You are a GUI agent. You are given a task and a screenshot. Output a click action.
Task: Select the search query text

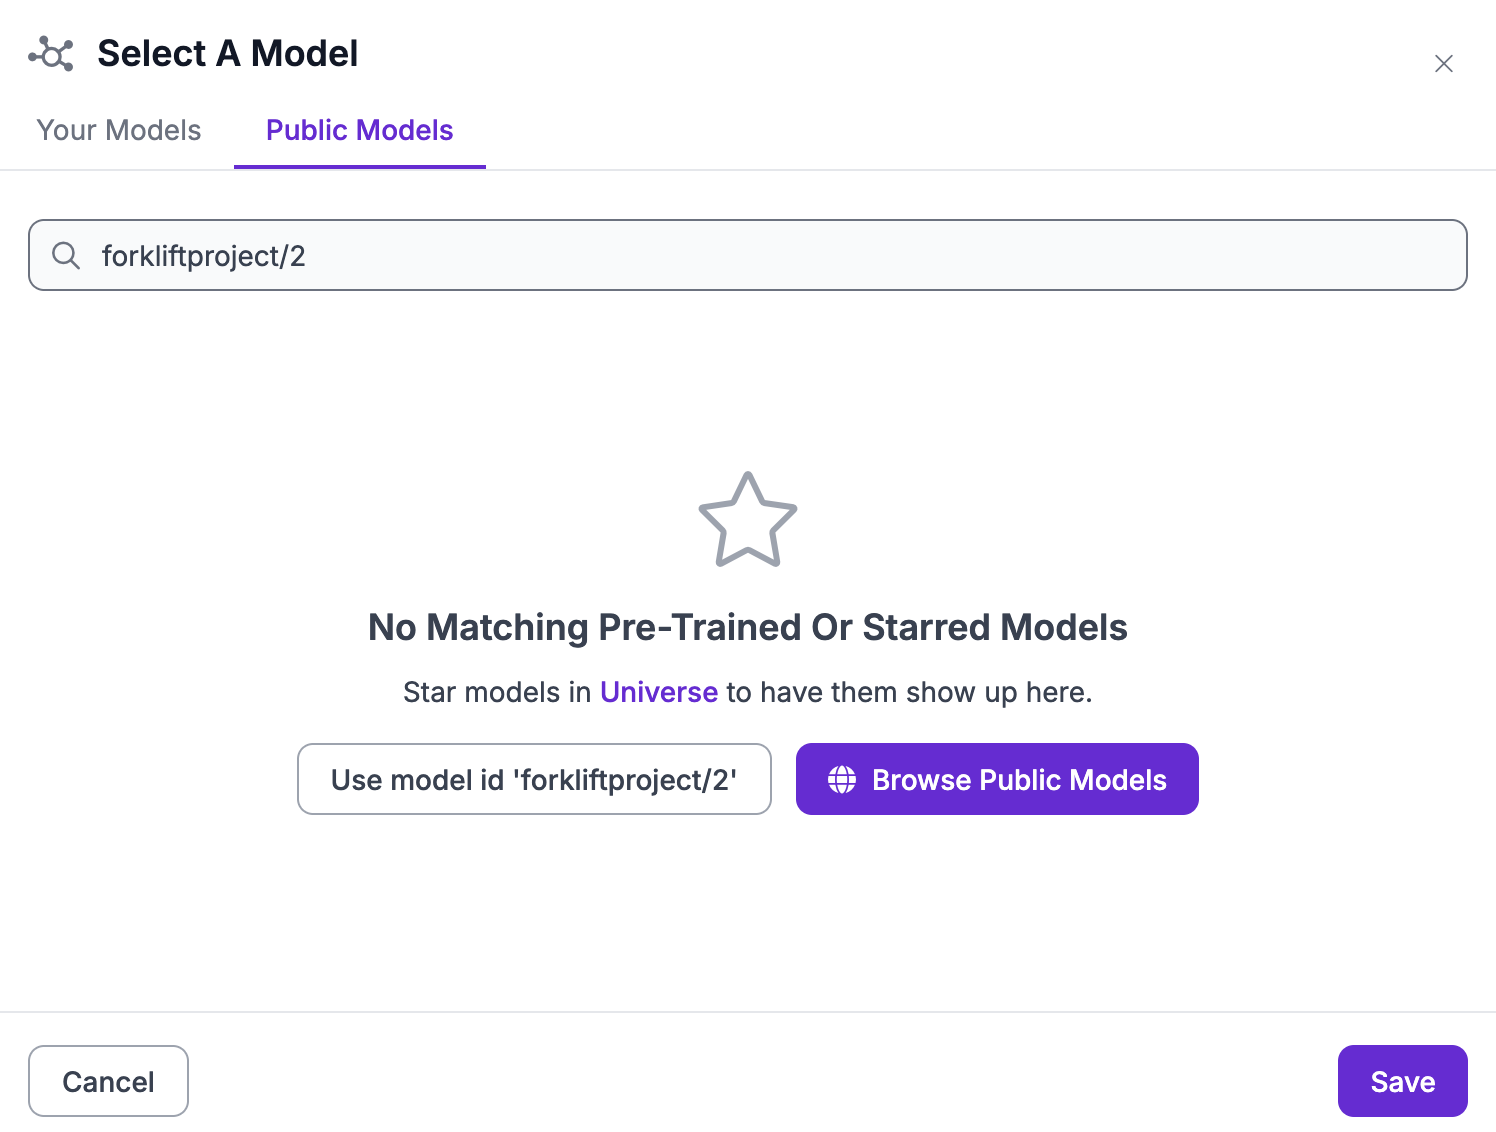(x=205, y=255)
